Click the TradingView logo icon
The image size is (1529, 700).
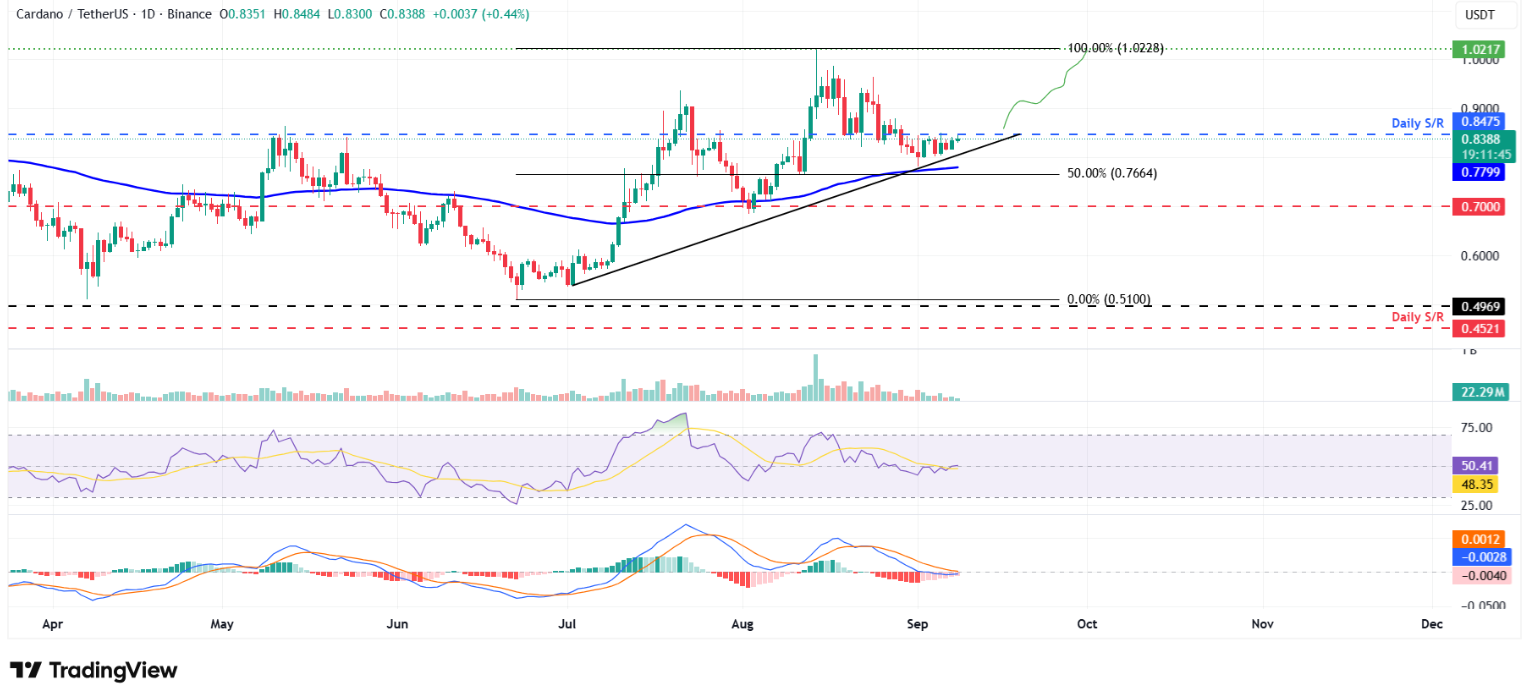[26, 670]
